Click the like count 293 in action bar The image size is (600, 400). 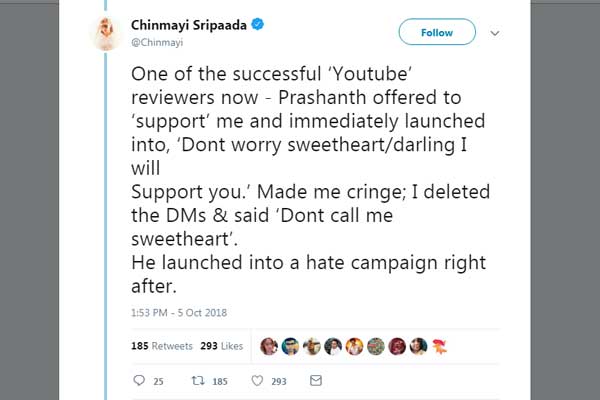pyautogui.click(x=279, y=382)
